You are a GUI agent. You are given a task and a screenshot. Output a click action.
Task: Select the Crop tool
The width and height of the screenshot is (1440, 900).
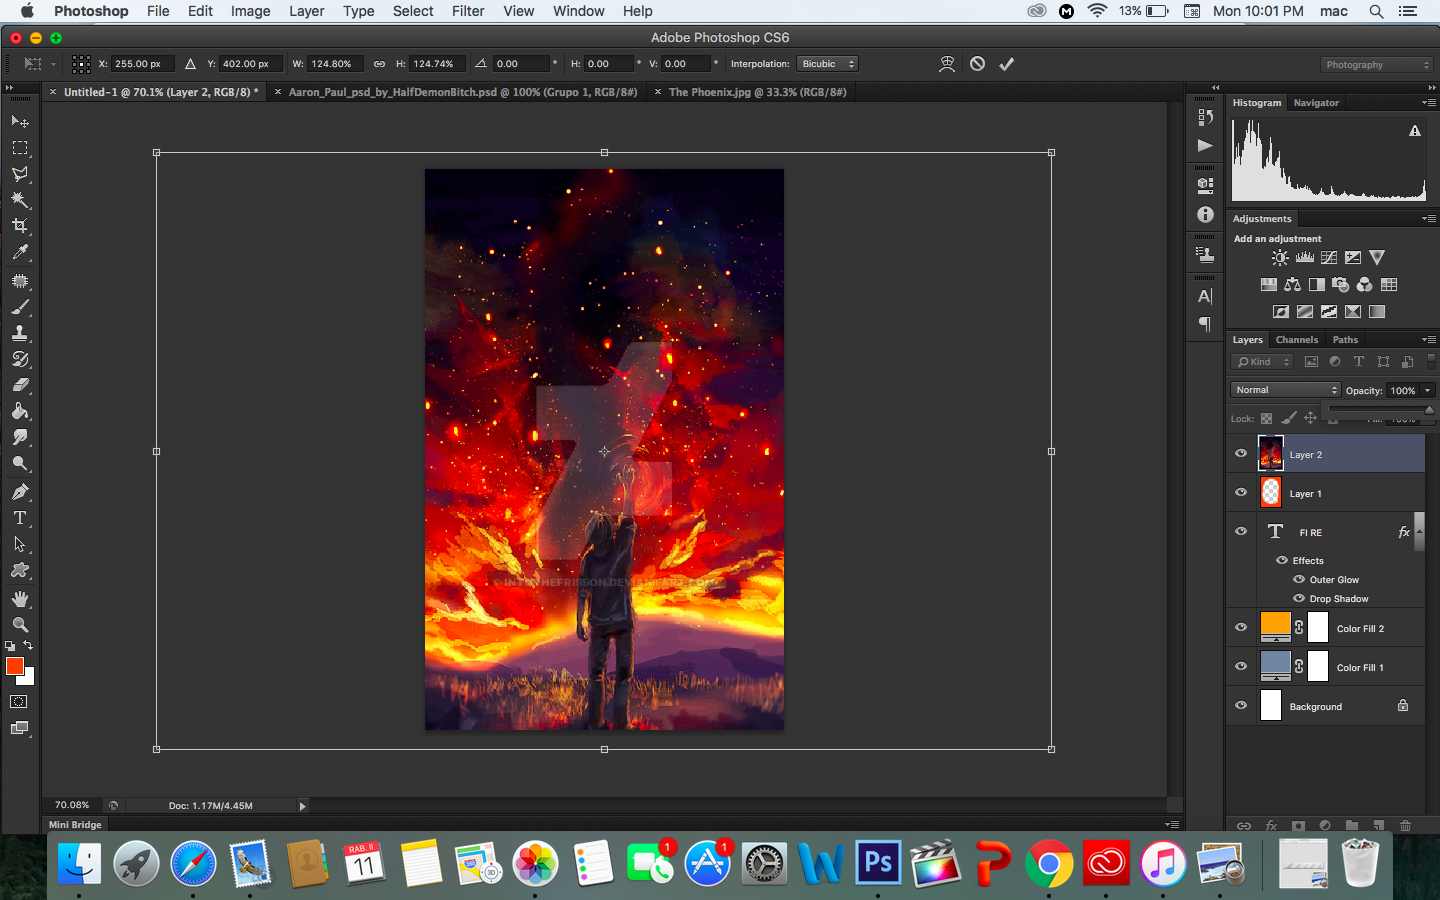20,226
